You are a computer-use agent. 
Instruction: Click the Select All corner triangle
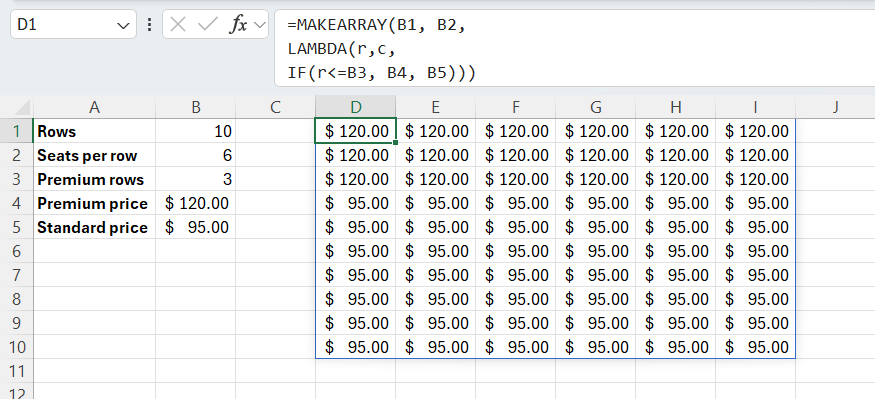point(21,107)
